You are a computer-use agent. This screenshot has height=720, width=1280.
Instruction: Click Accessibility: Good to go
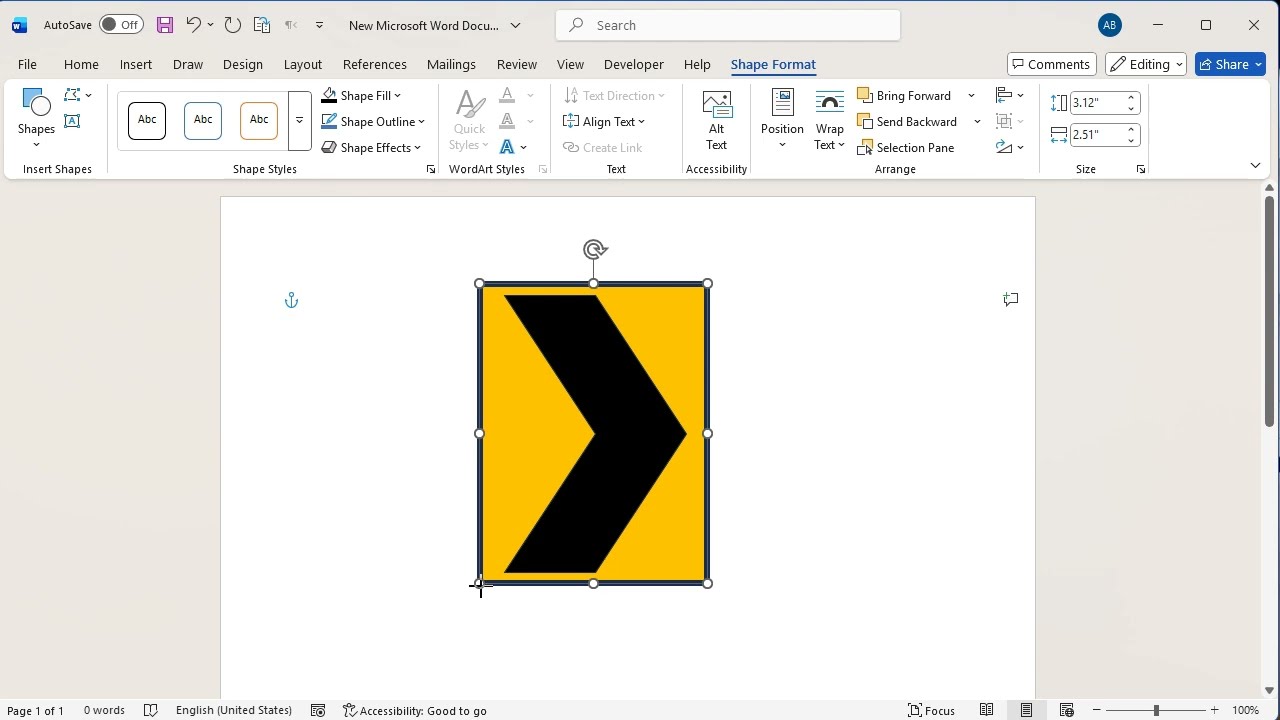(415, 710)
